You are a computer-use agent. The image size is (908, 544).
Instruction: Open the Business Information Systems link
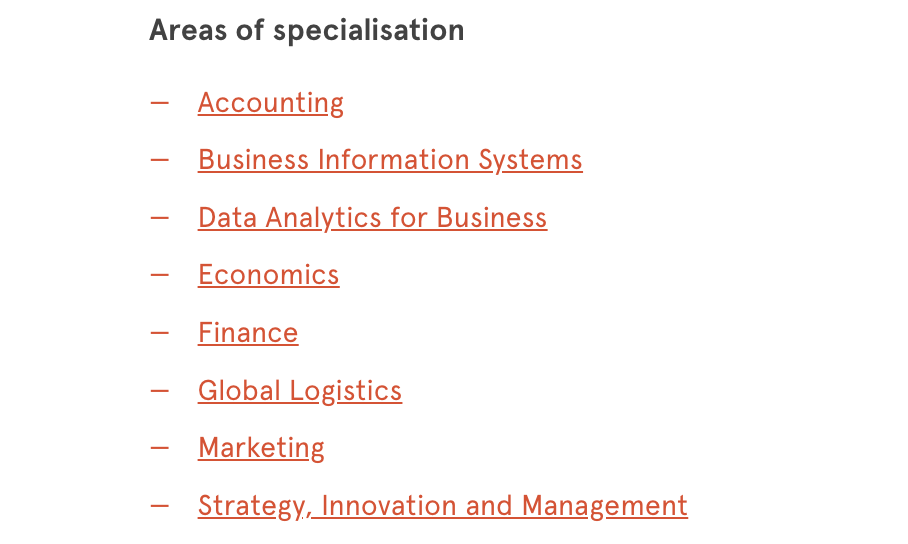tap(390, 160)
